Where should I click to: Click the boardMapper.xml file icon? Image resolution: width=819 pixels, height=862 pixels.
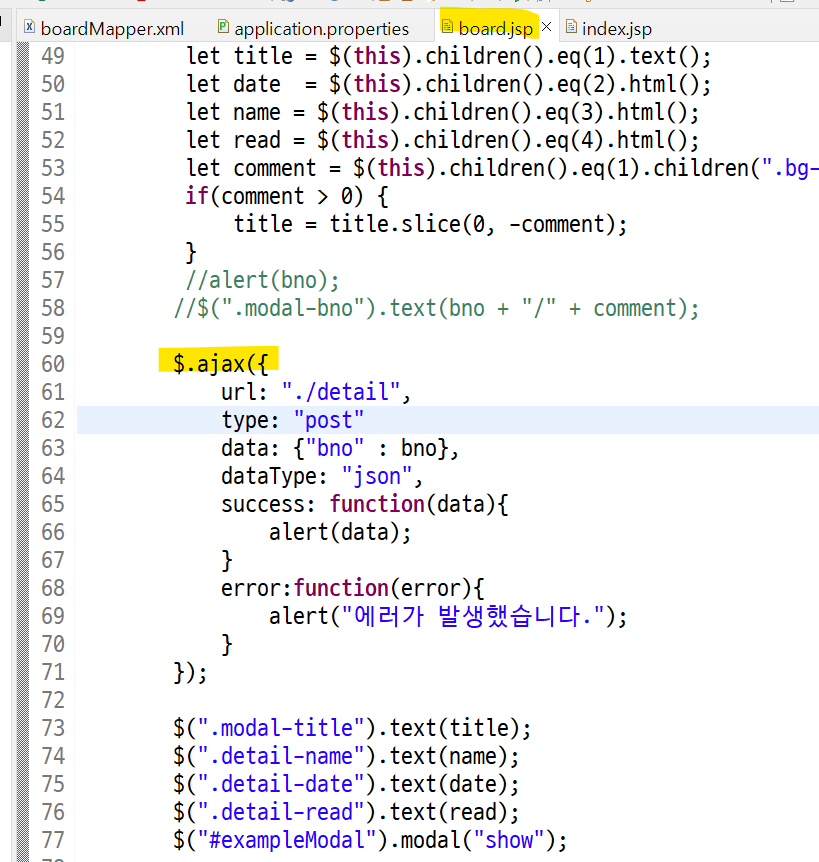point(30,26)
